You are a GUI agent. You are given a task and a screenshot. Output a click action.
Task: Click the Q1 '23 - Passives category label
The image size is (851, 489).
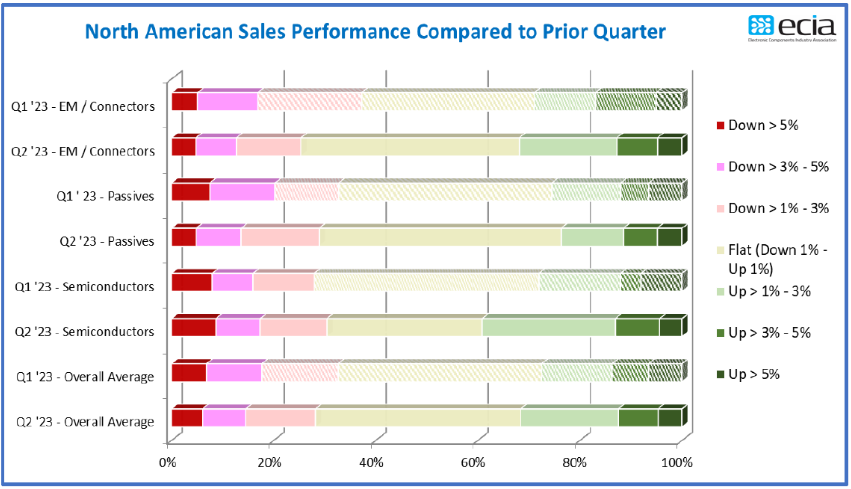(x=105, y=196)
